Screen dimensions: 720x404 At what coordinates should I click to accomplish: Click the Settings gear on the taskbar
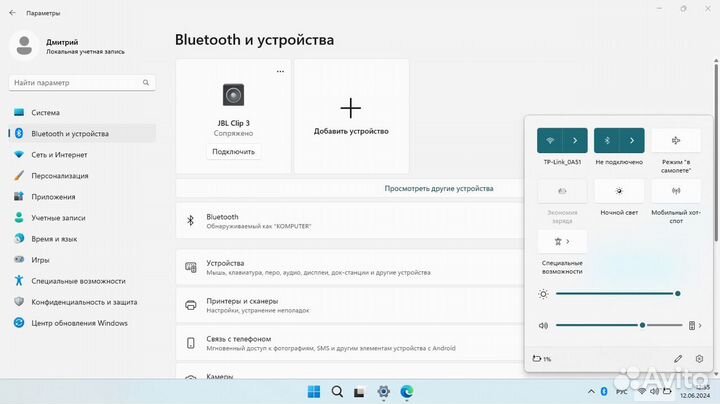pyautogui.click(x=383, y=392)
